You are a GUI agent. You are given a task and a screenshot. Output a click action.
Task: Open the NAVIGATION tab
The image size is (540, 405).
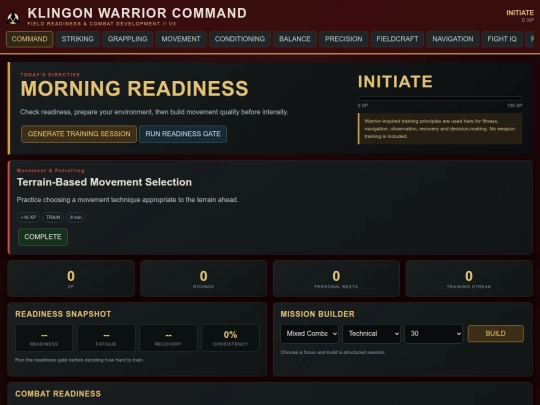tap(453, 39)
